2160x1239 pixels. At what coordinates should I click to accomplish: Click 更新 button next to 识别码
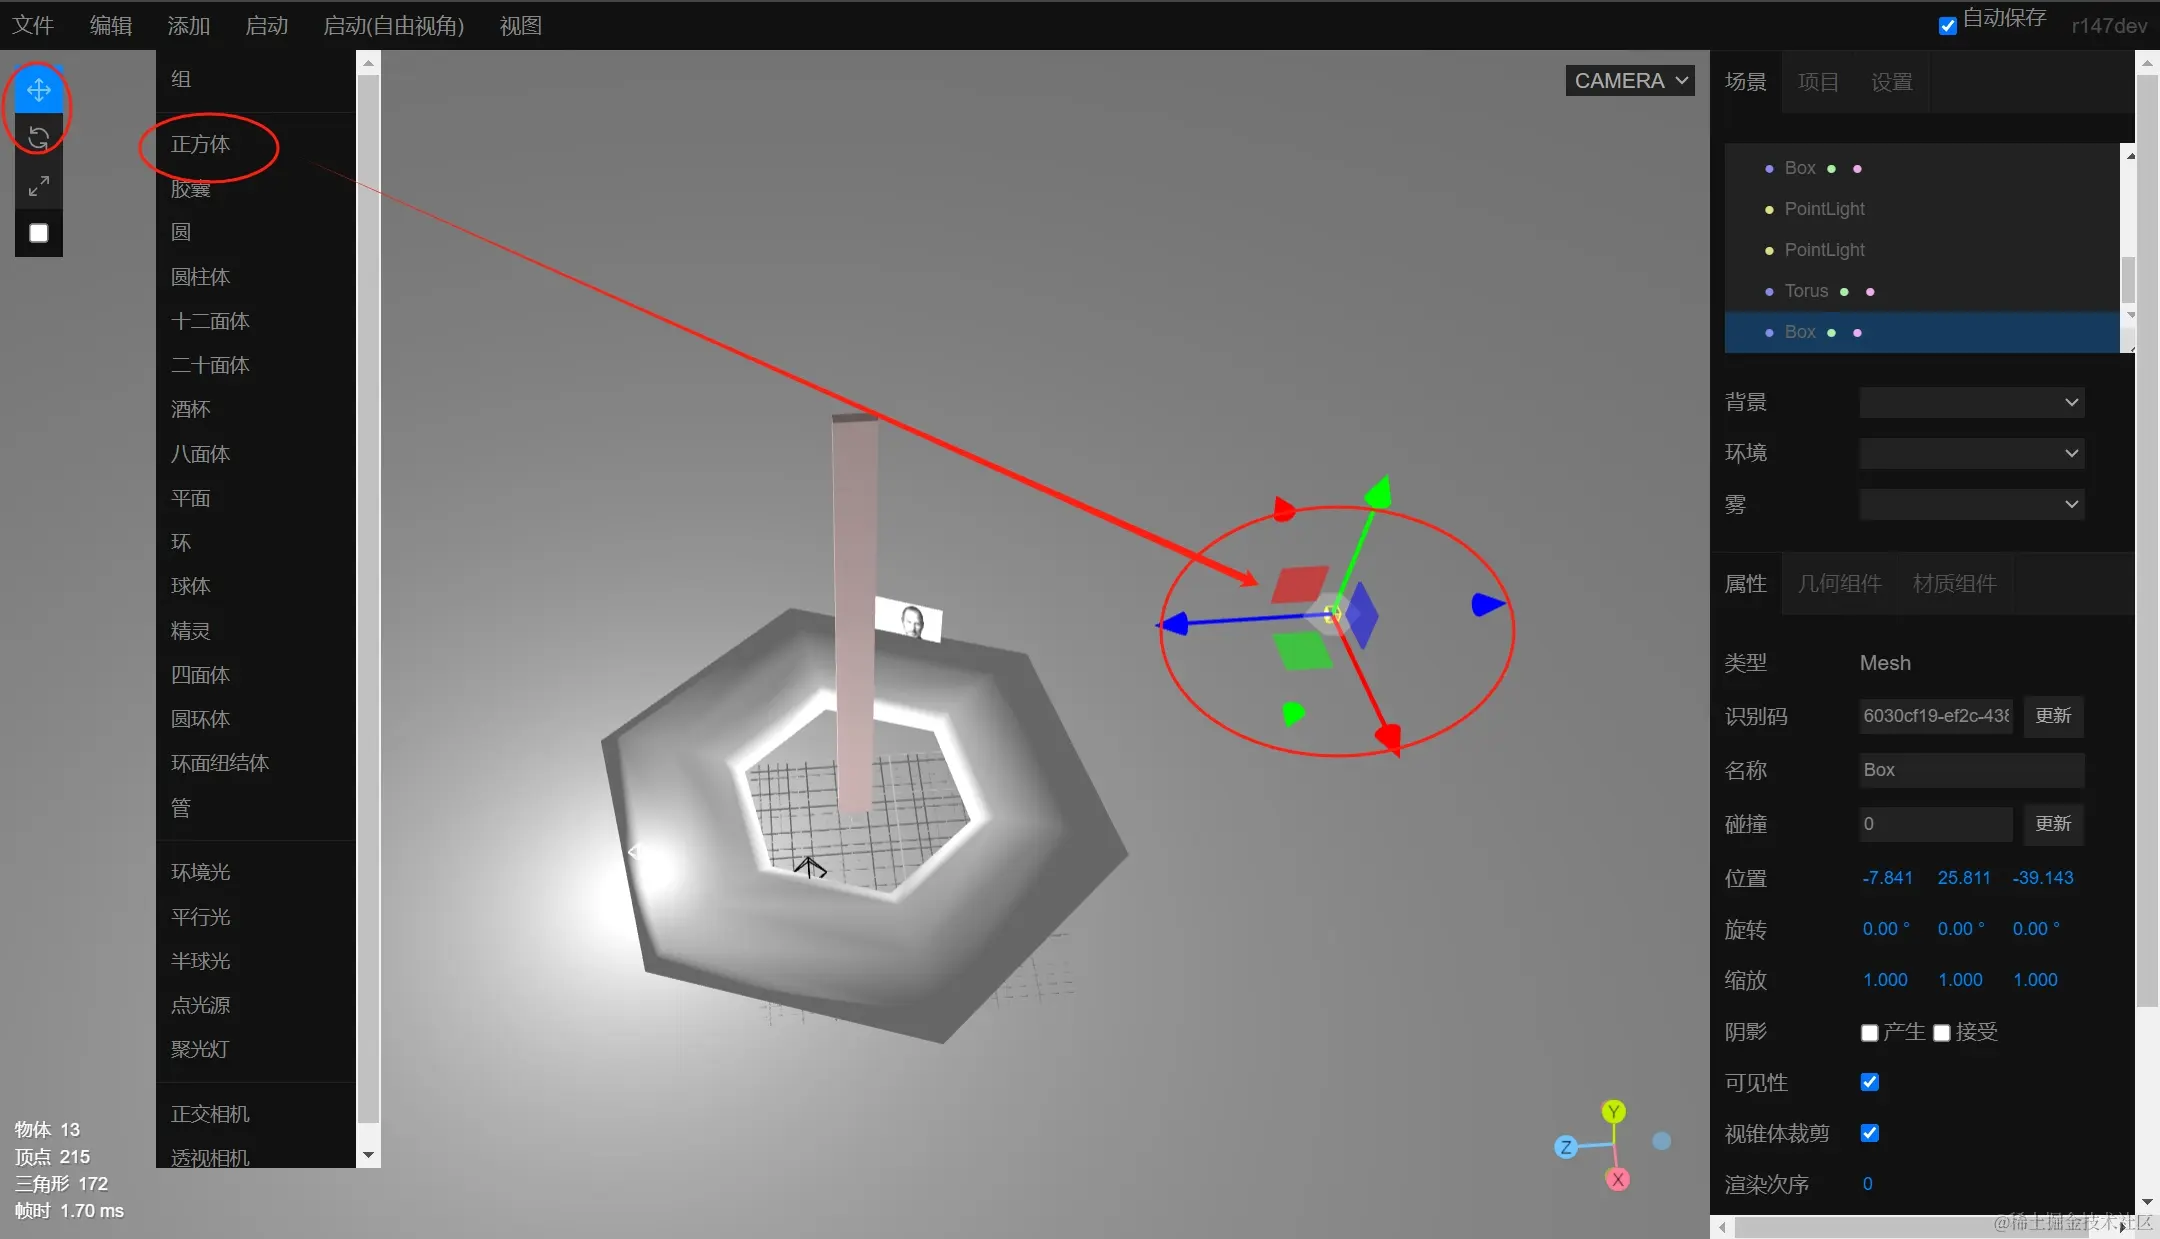pyautogui.click(x=2053, y=716)
